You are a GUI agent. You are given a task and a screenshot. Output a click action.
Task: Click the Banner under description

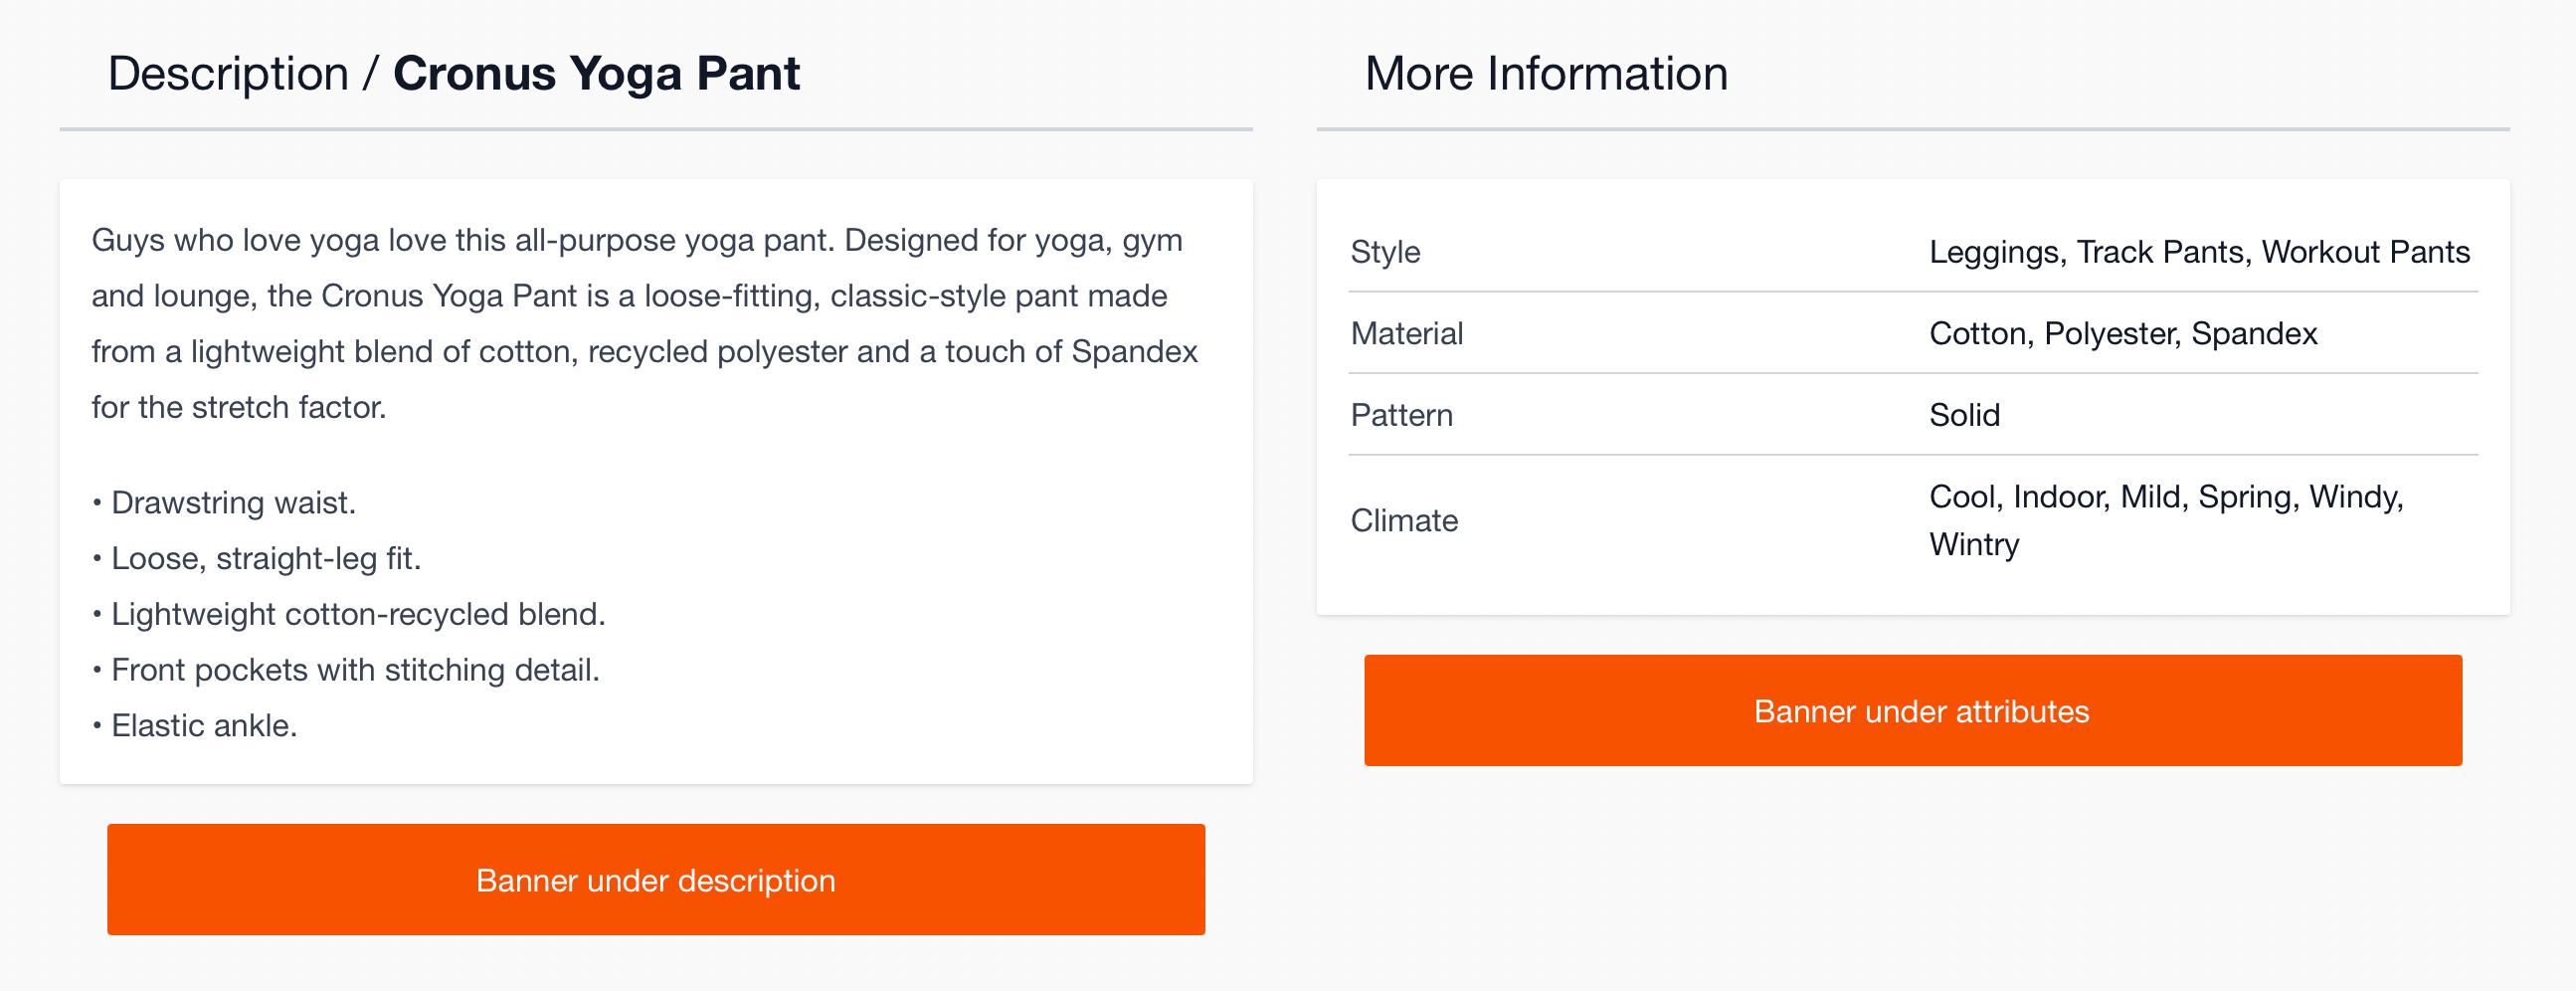point(656,880)
